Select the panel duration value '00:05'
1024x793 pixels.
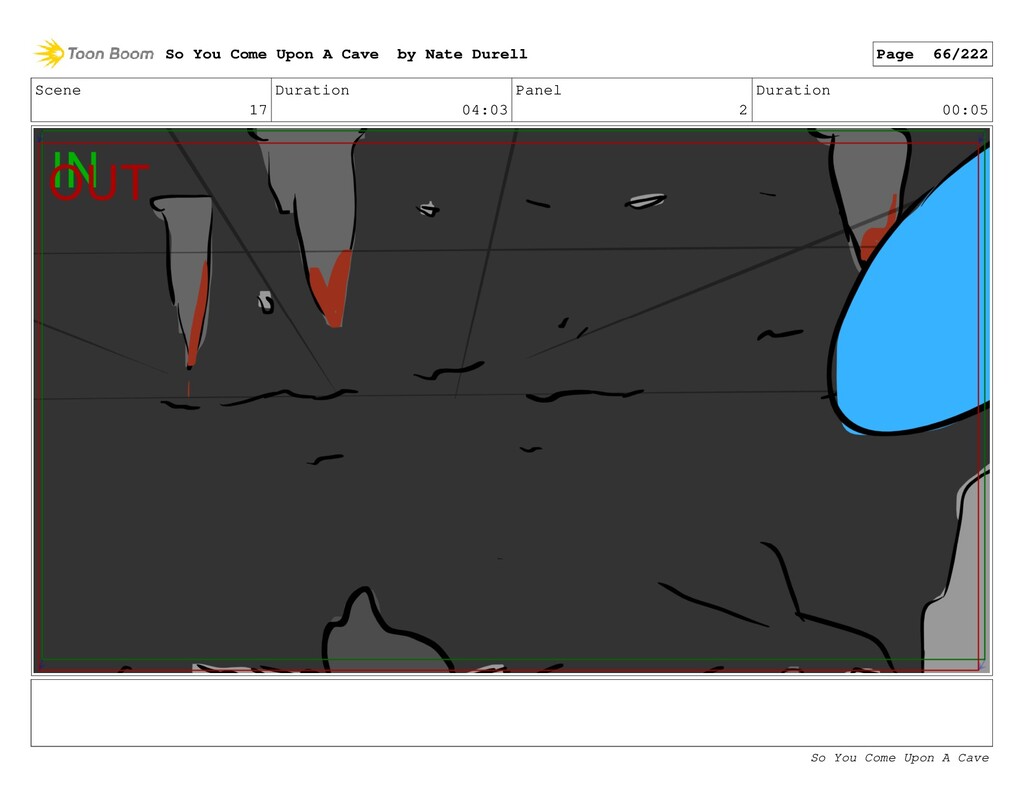pyautogui.click(x=965, y=110)
